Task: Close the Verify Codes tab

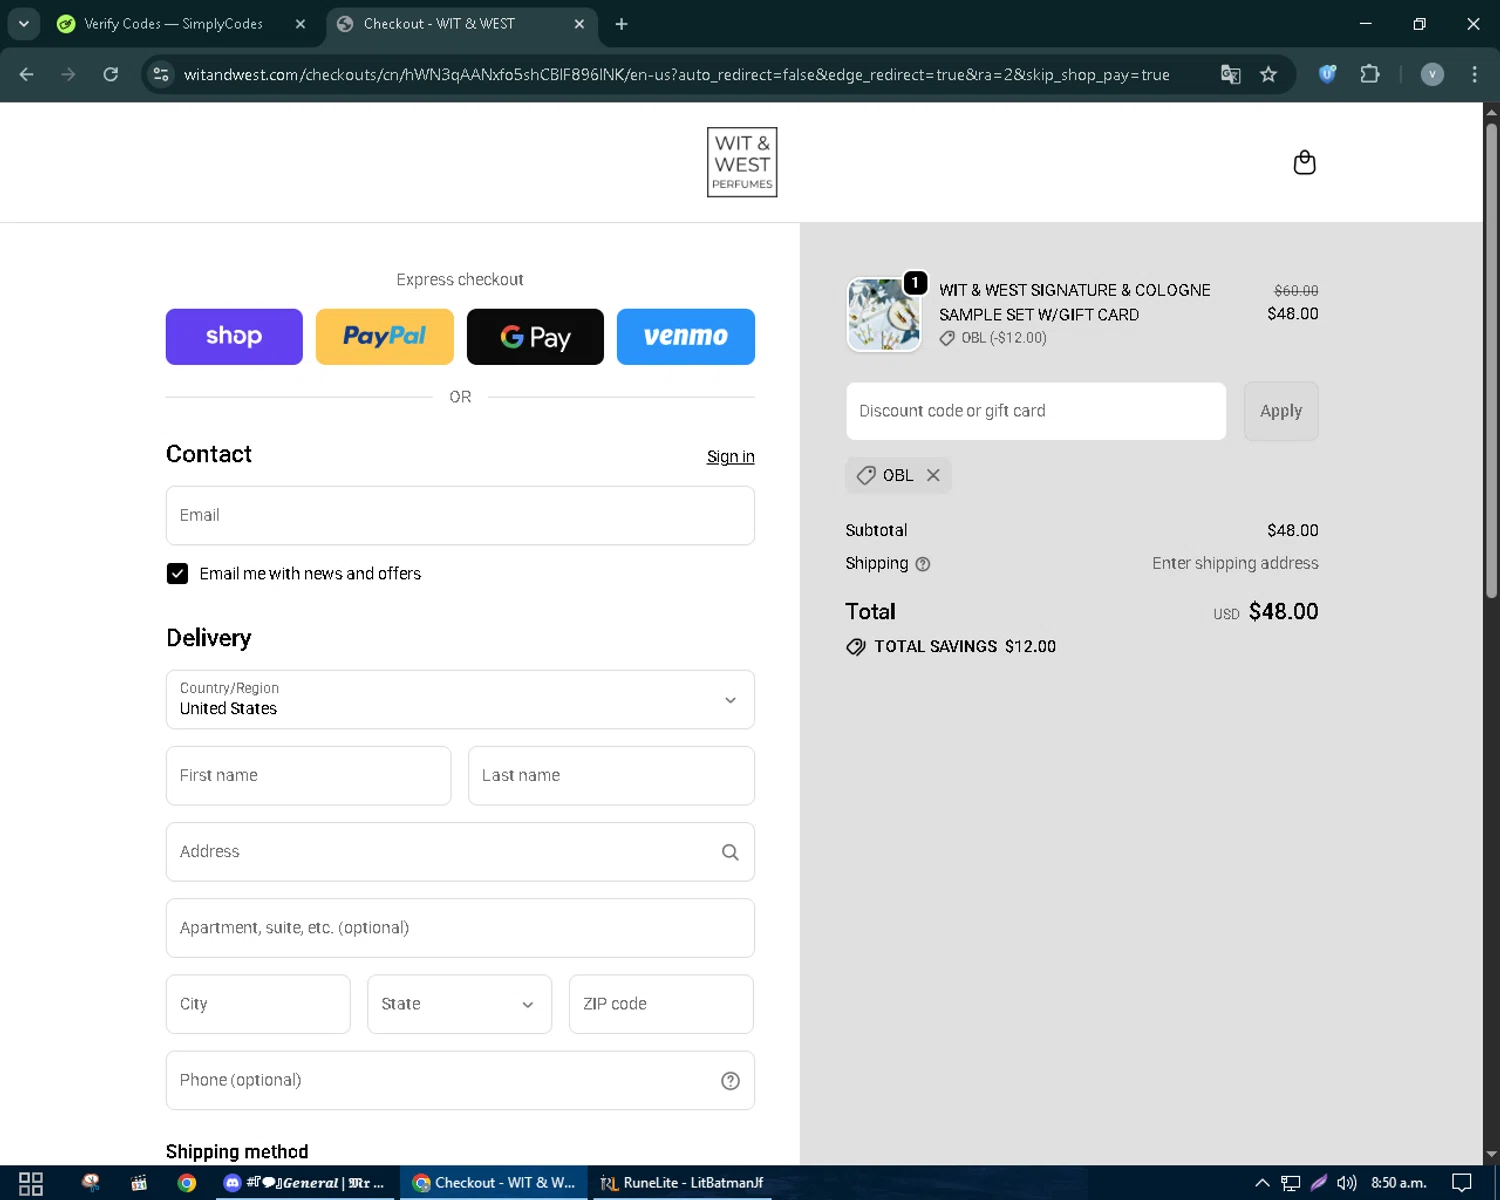Action: [x=300, y=24]
